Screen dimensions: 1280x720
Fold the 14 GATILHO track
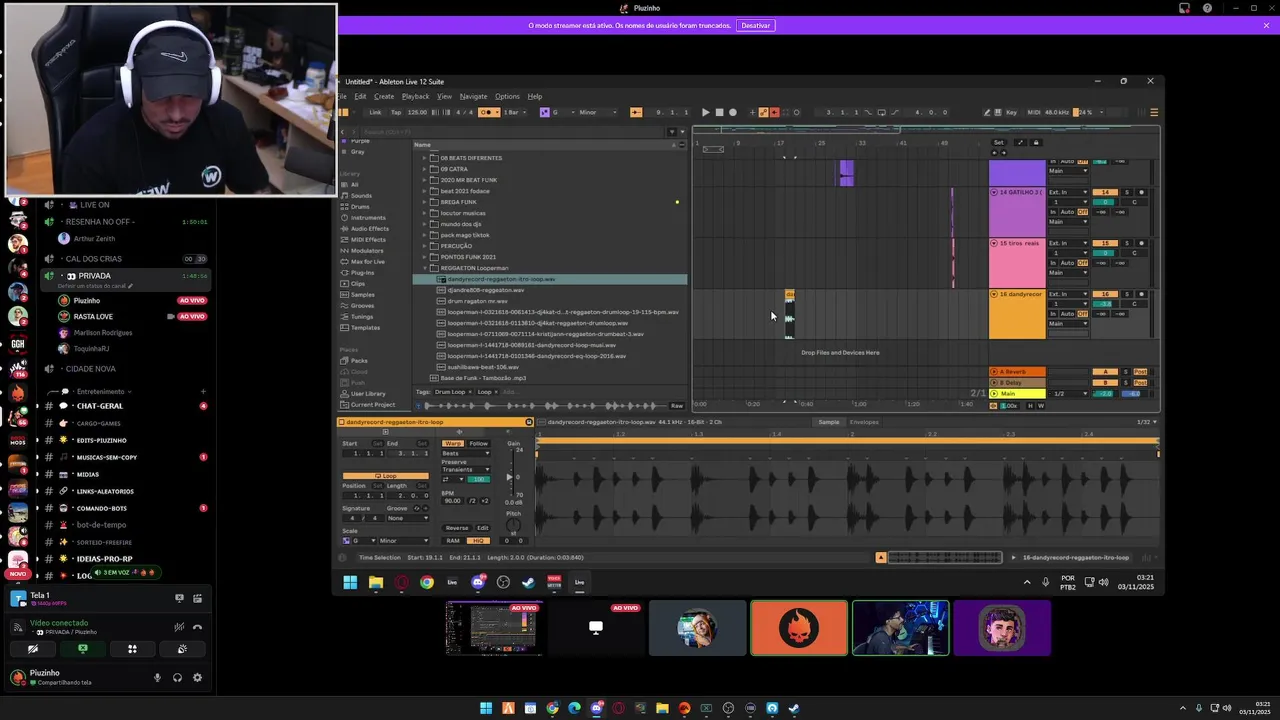(994, 192)
